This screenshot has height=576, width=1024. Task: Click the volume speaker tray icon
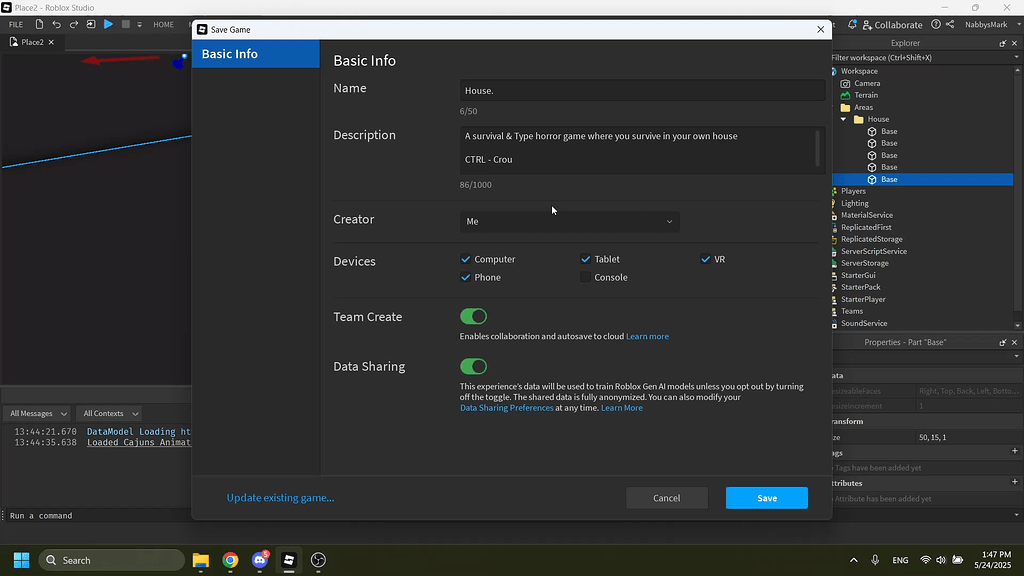pyautogui.click(x=941, y=560)
